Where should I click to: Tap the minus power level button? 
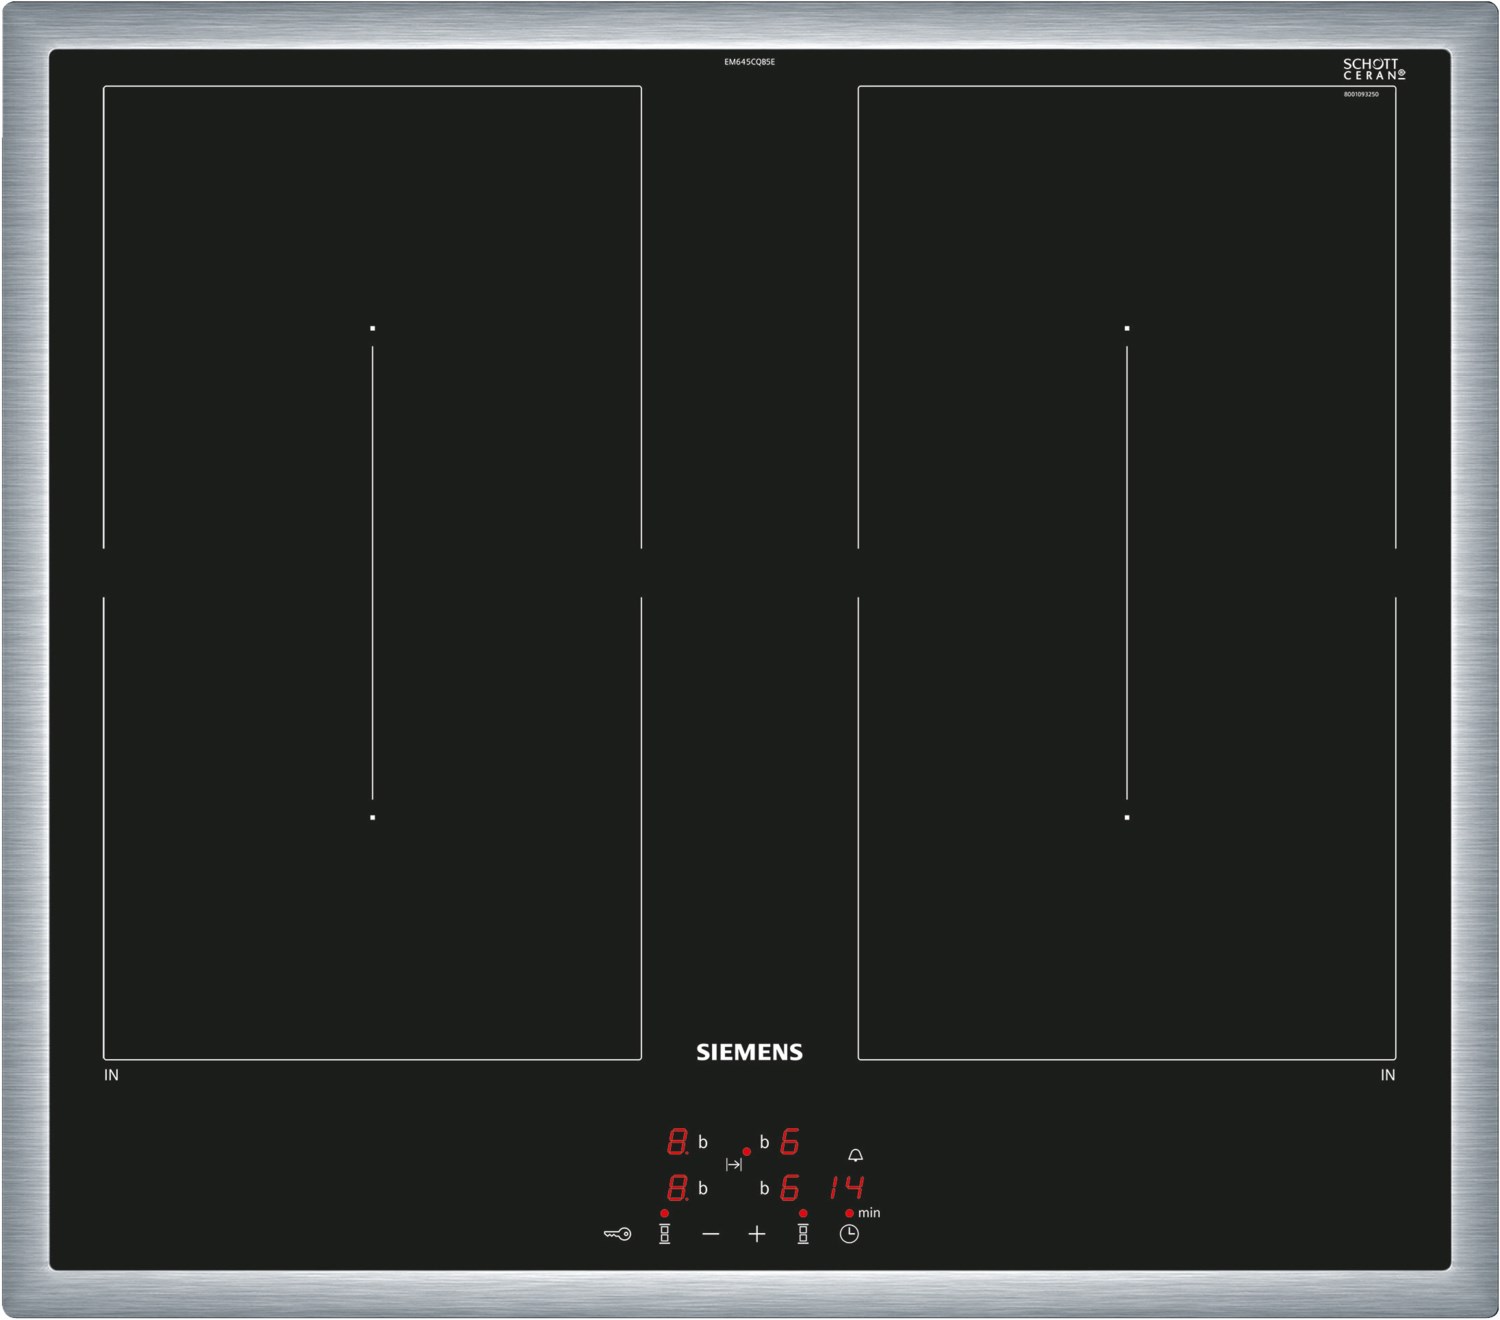(x=711, y=1234)
